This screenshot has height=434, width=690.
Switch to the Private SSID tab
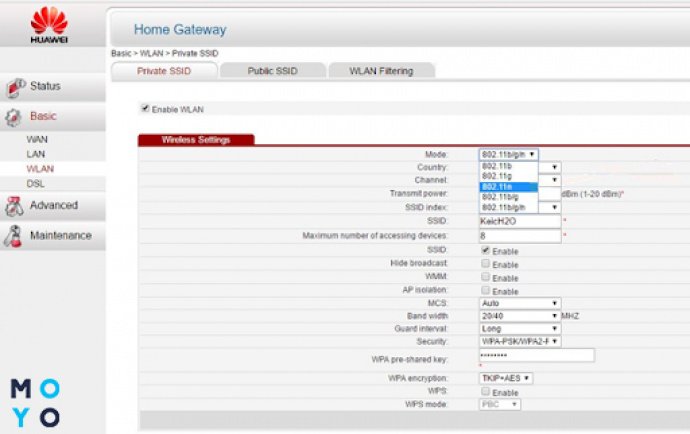click(x=164, y=71)
